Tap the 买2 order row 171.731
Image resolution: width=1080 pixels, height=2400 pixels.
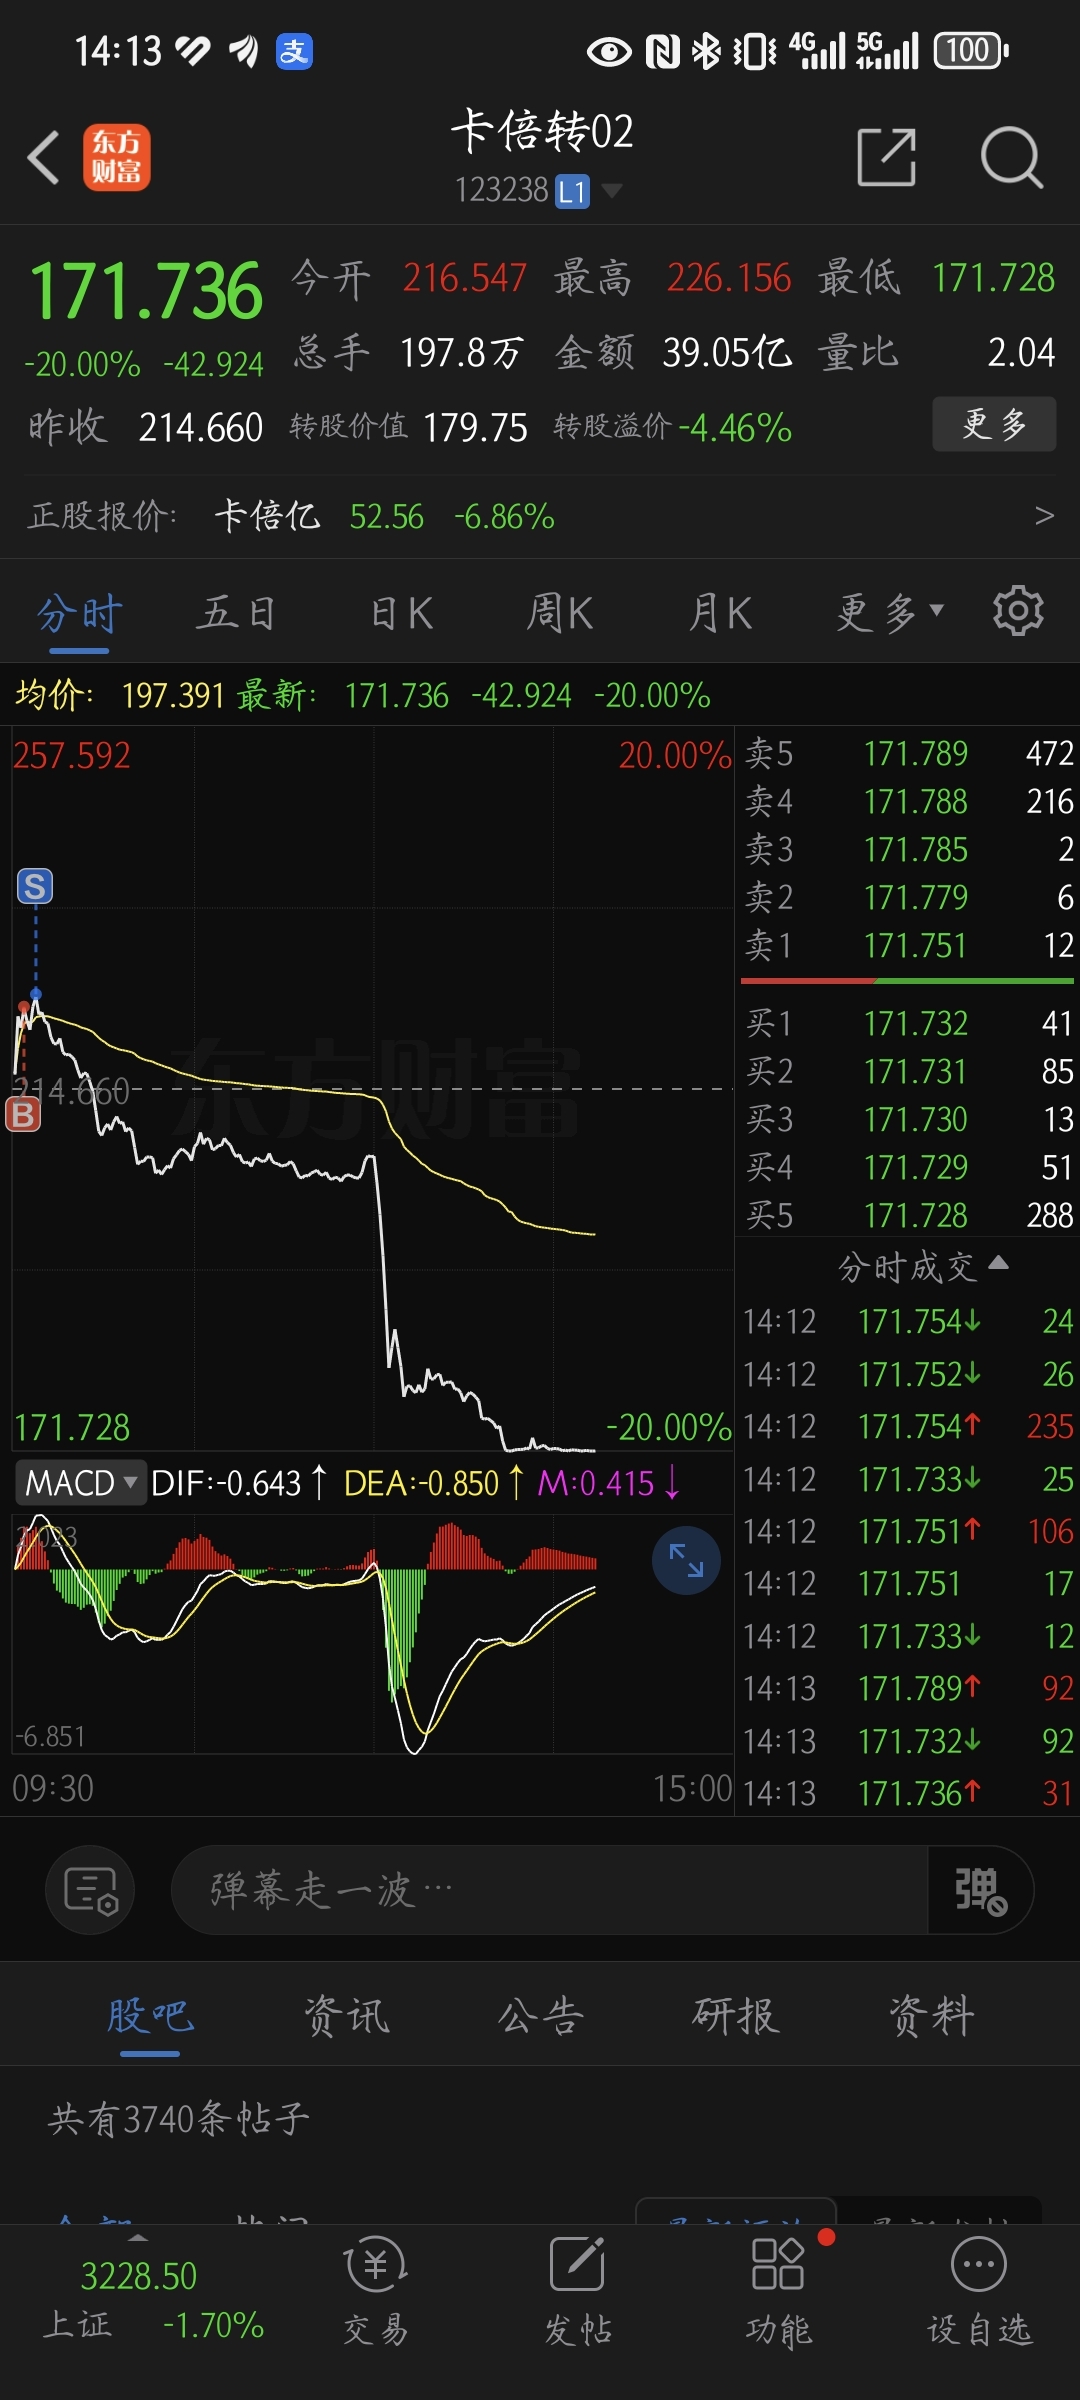tap(908, 1071)
